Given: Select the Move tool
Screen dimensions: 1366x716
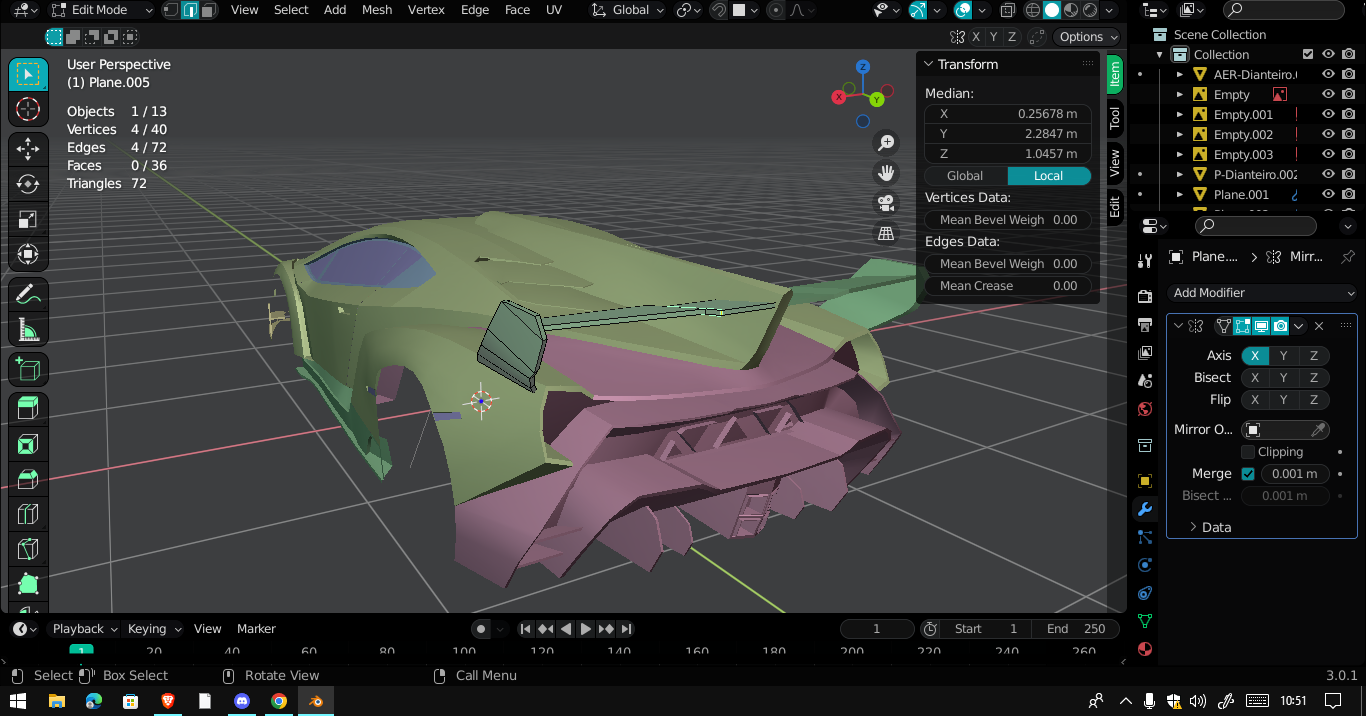Looking at the screenshot, I should tap(28, 149).
